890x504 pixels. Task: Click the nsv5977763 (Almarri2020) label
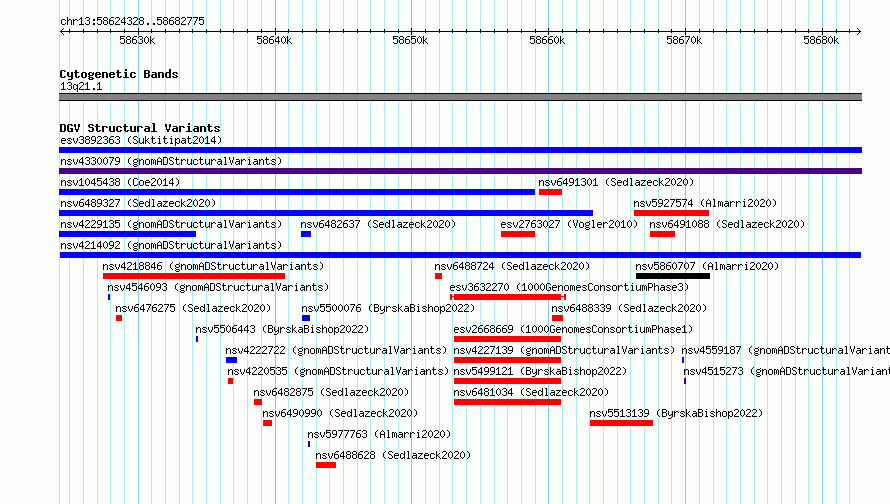click(x=379, y=434)
